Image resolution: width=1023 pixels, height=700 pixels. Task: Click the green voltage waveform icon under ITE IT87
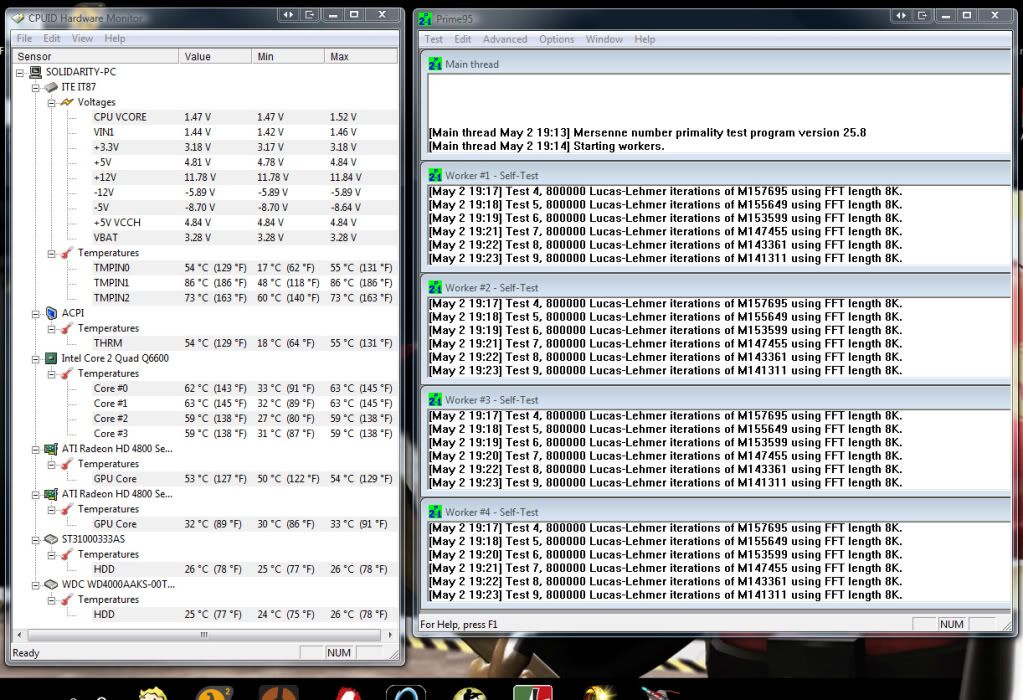click(67, 102)
